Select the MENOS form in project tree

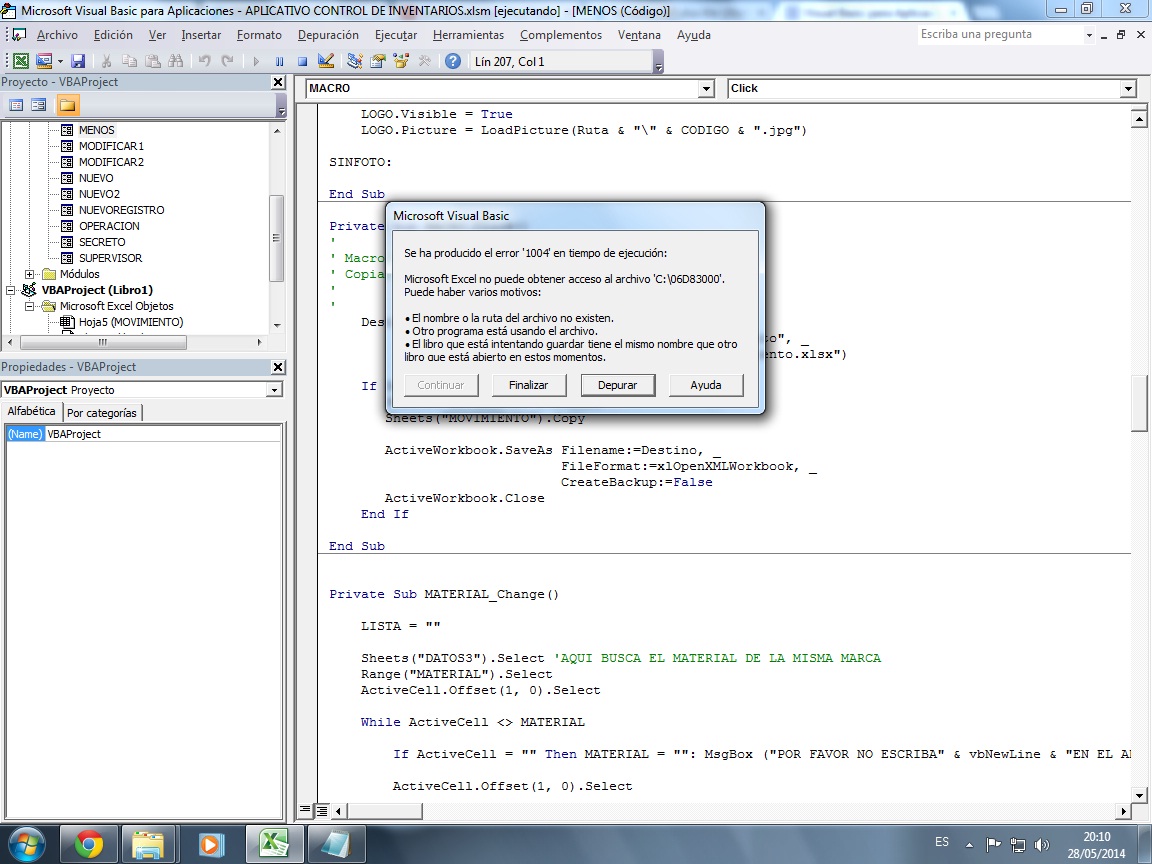(x=97, y=130)
